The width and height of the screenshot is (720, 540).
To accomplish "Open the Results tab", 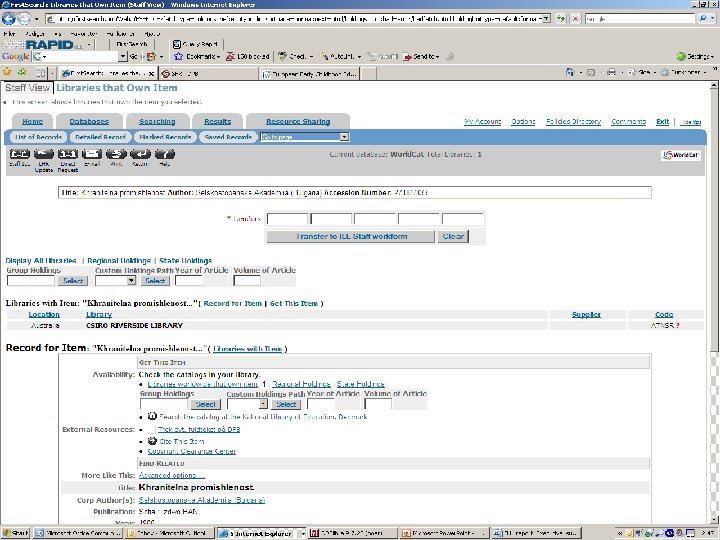I will [x=217, y=121].
